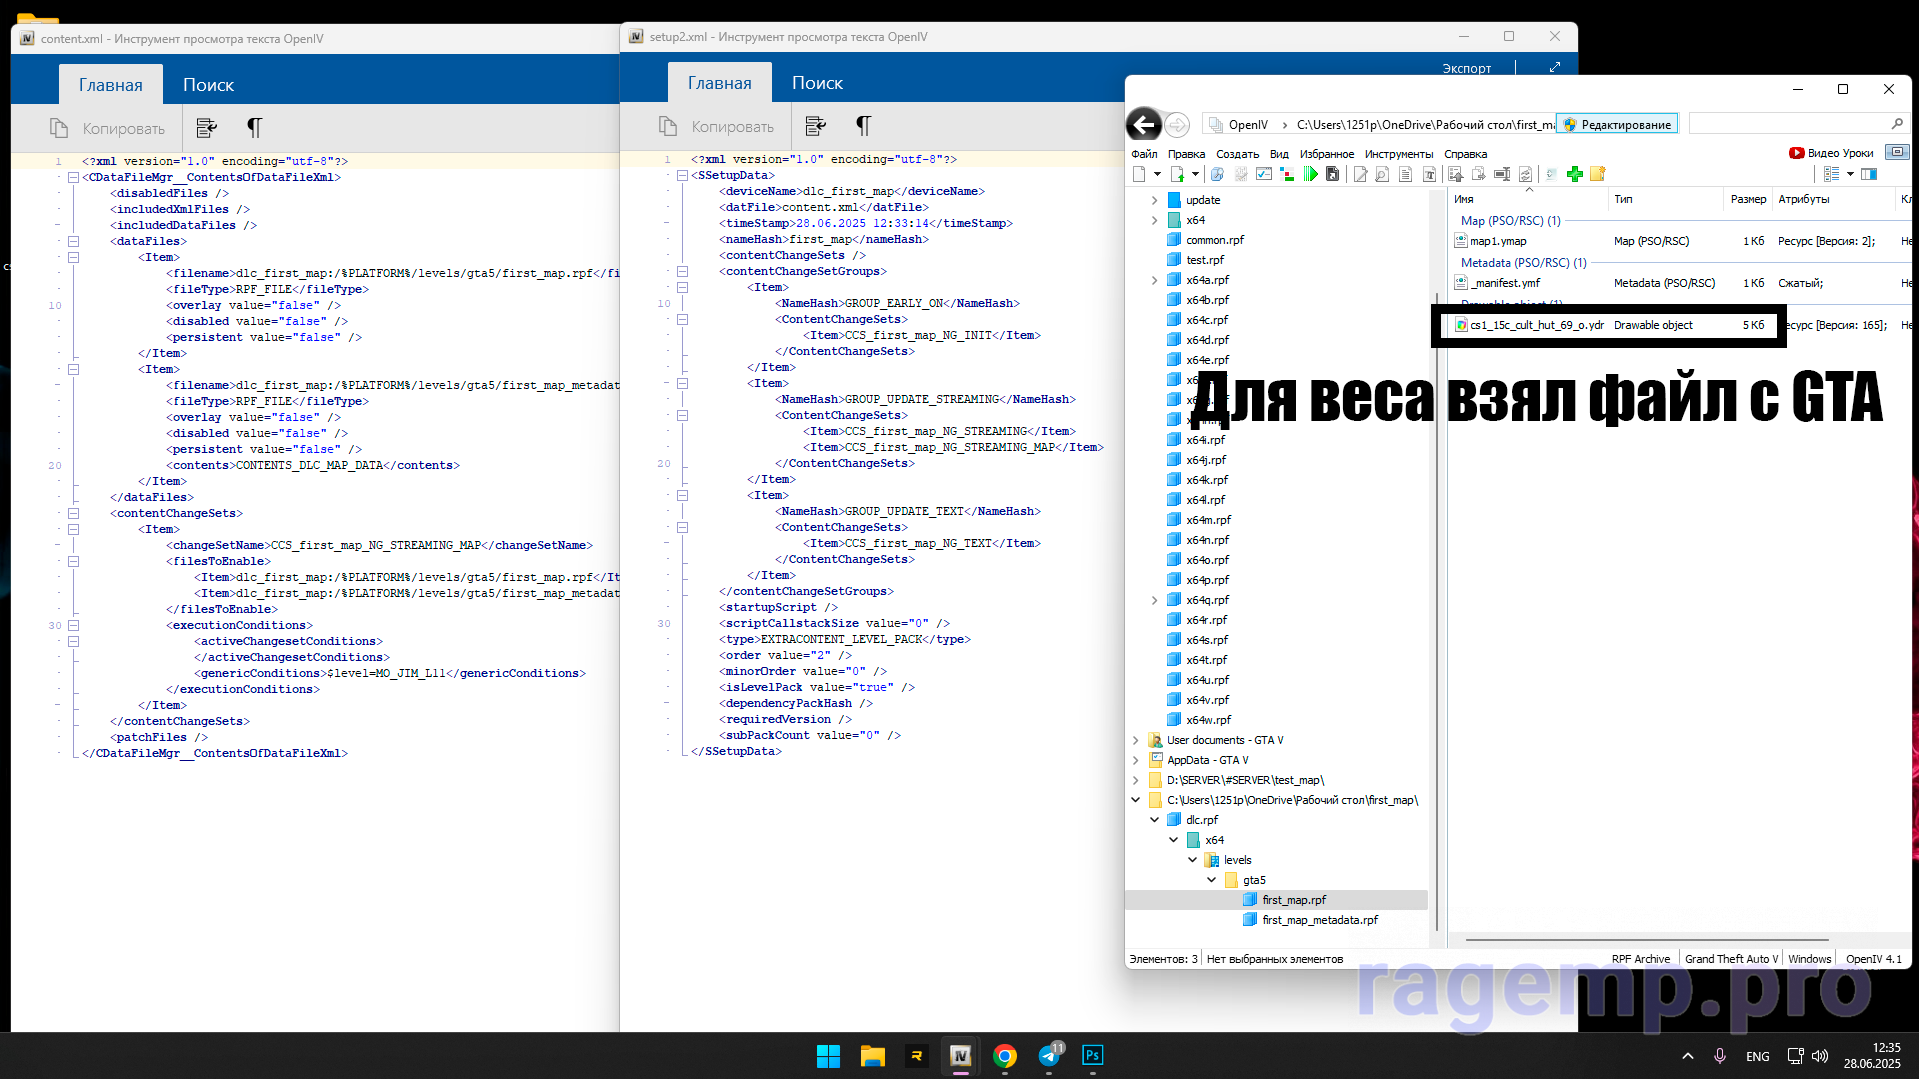The height and width of the screenshot is (1080, 1920).
Task: Click the YouTube Видео Уроки icon
Action: tap(1797, 153)
